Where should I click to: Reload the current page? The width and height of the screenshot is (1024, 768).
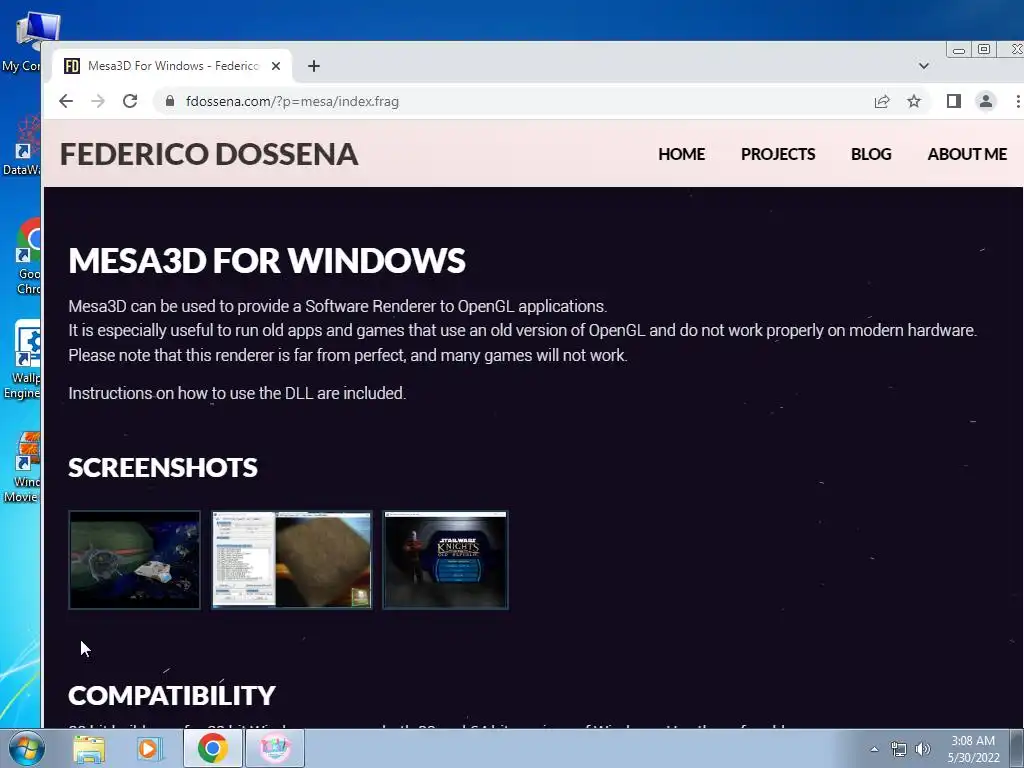[x=130, y=101]
